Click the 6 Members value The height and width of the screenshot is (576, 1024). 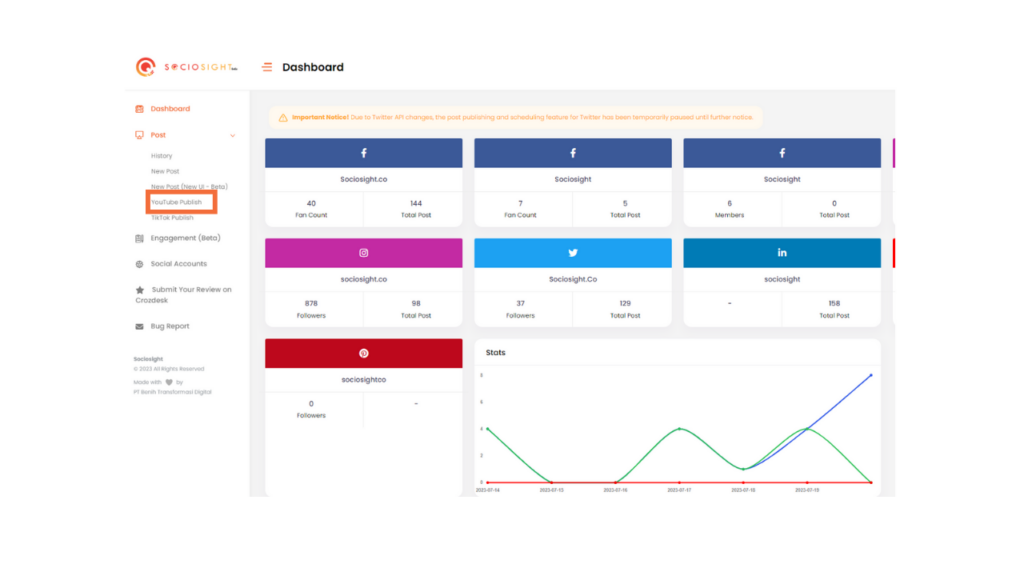pos(729,203)
